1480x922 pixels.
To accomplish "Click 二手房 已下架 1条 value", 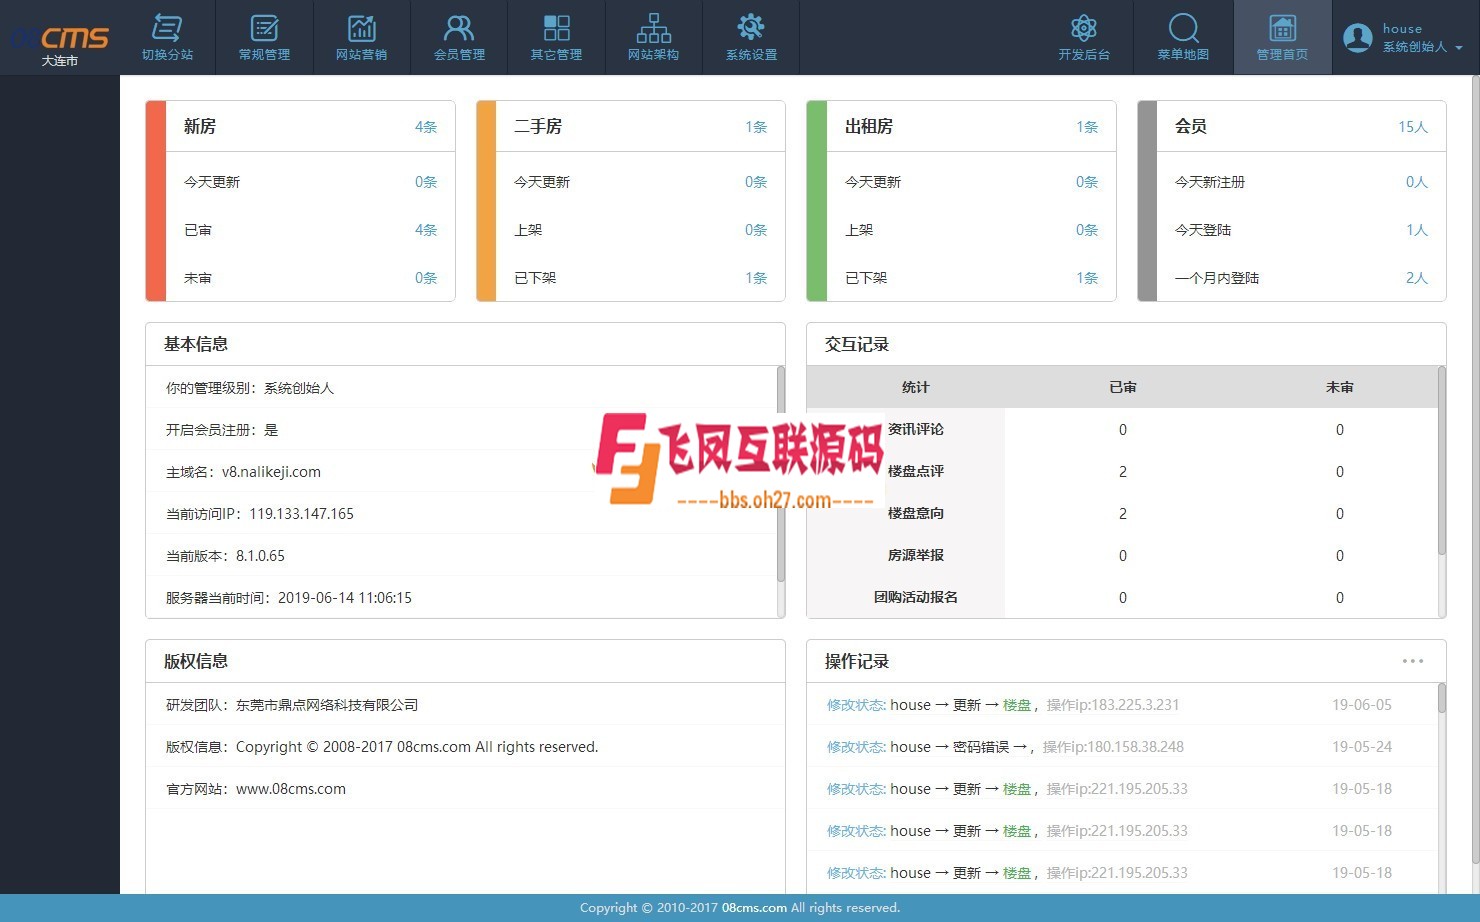I will click(756, 278).
